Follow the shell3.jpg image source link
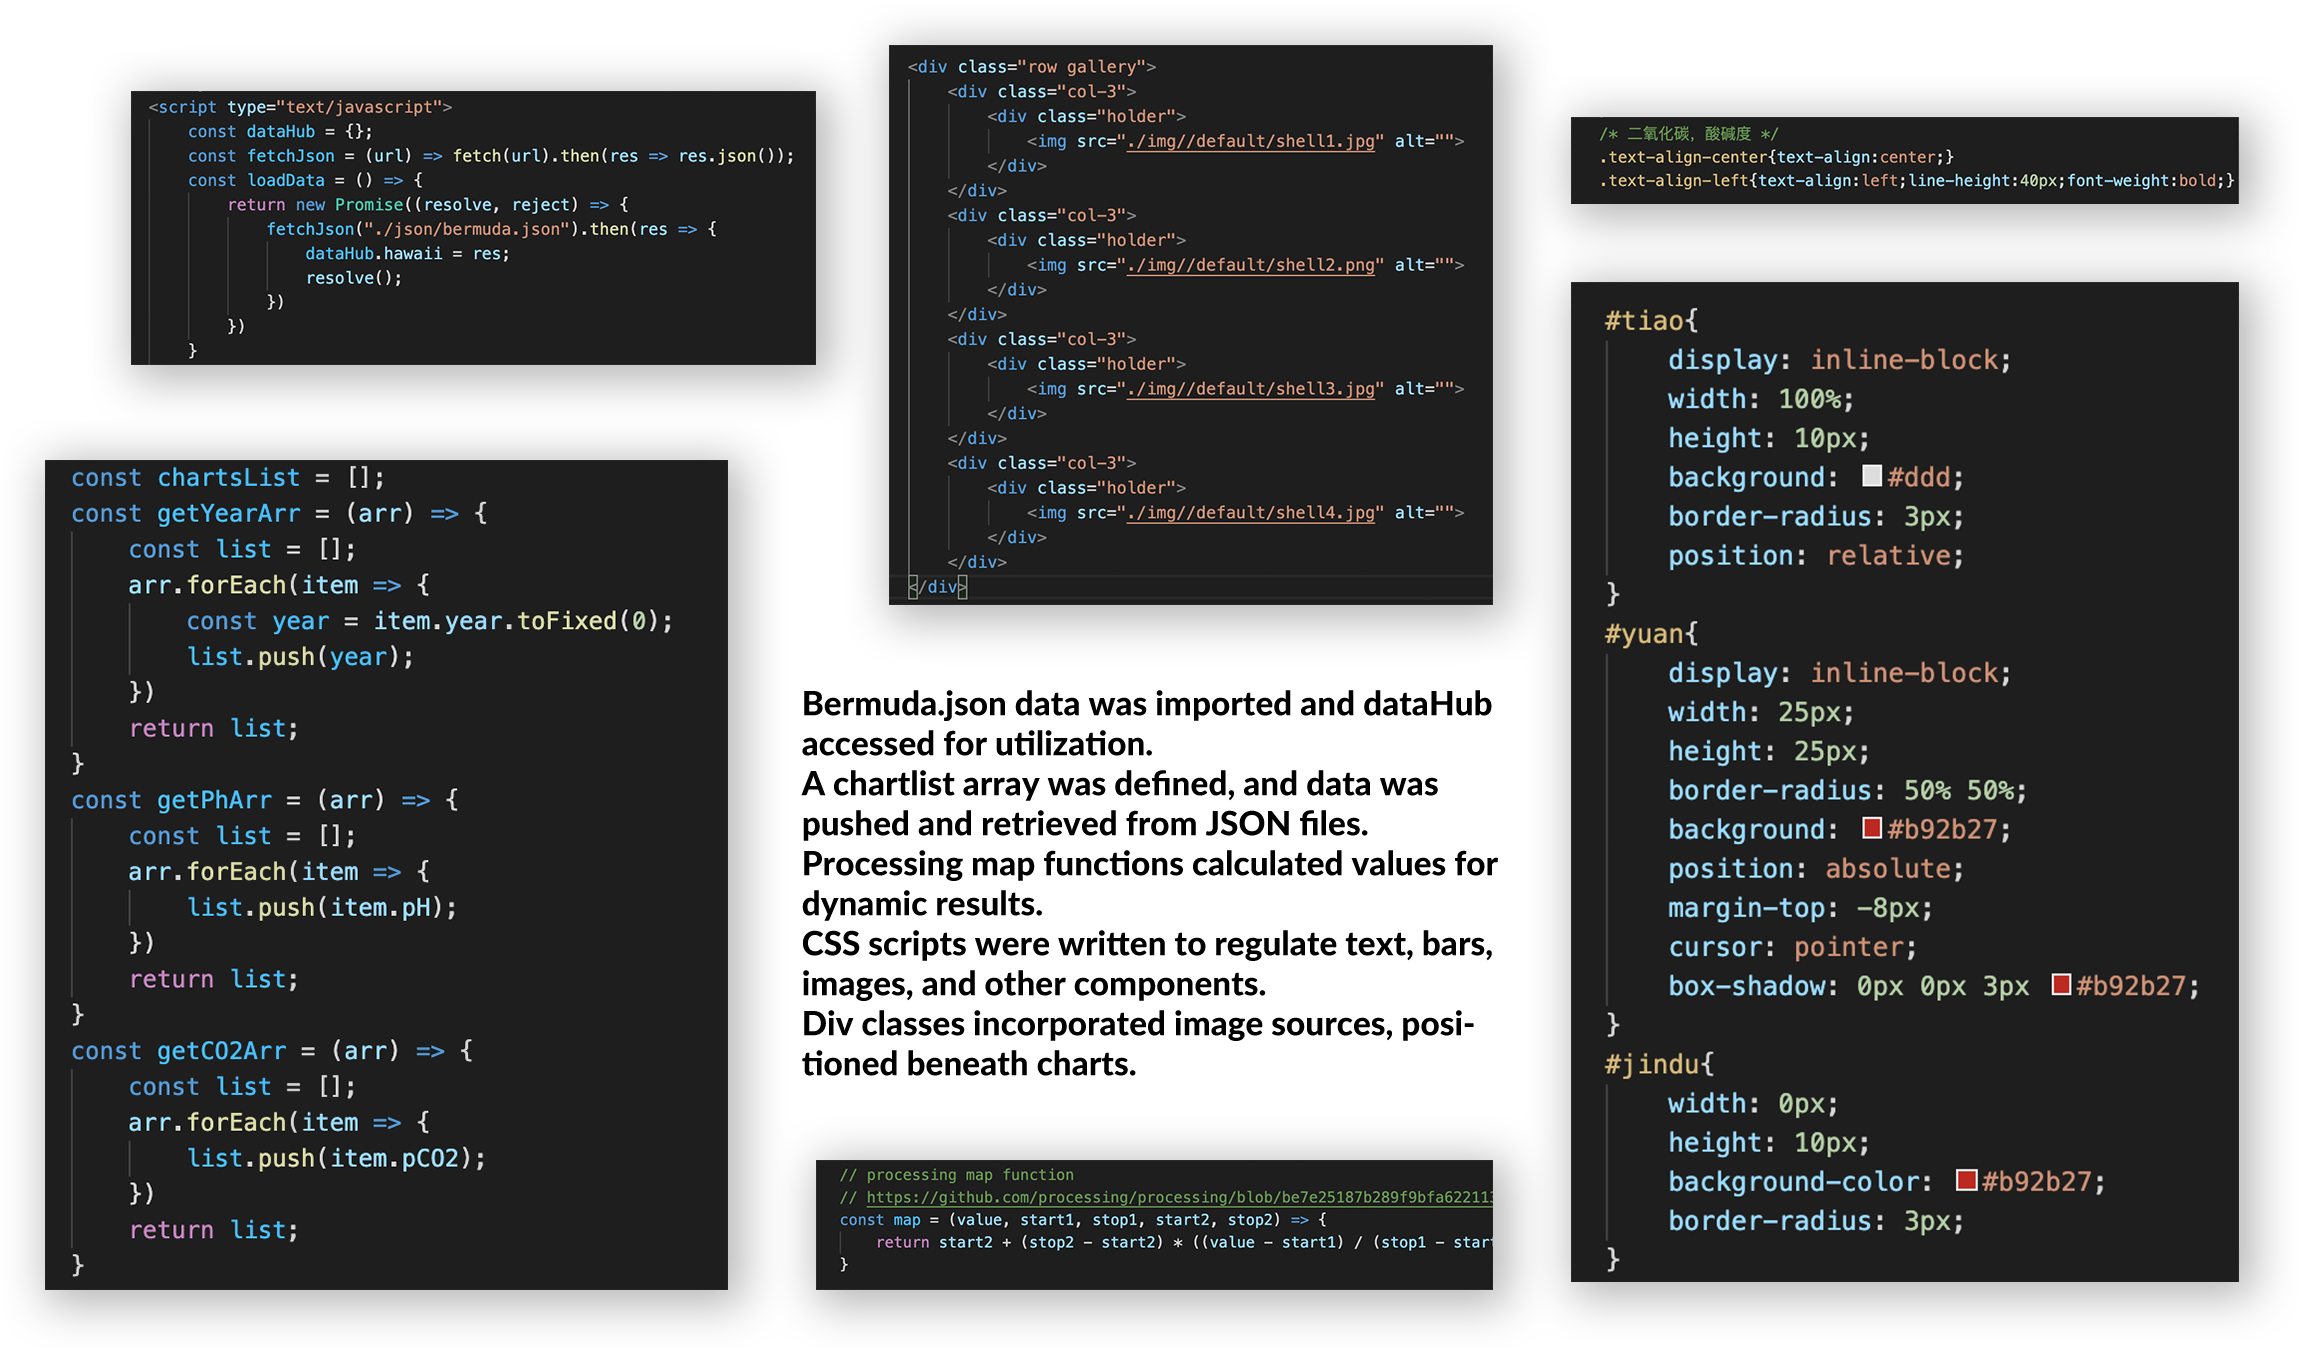This screenshot has width=2299, height=1351. (x=1250, y=389)
